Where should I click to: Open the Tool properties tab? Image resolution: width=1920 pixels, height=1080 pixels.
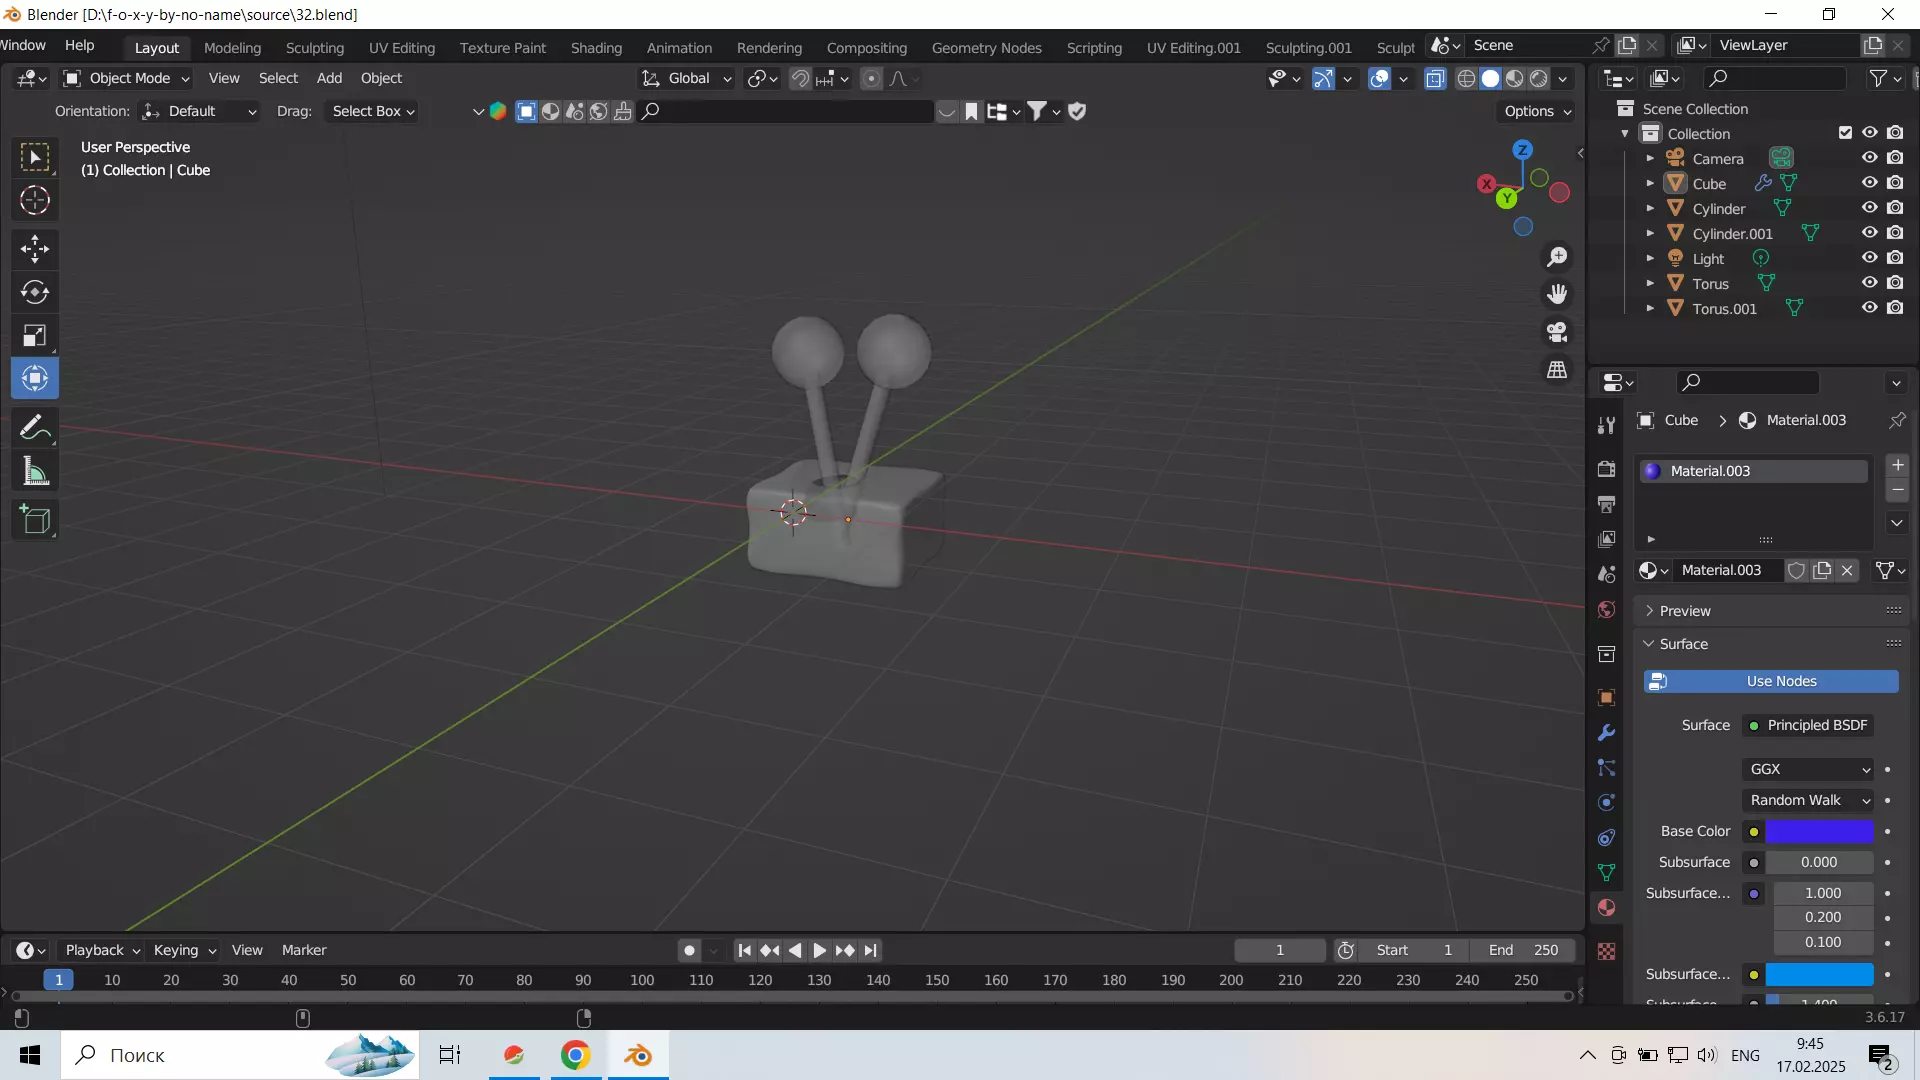coord(1606,425)
